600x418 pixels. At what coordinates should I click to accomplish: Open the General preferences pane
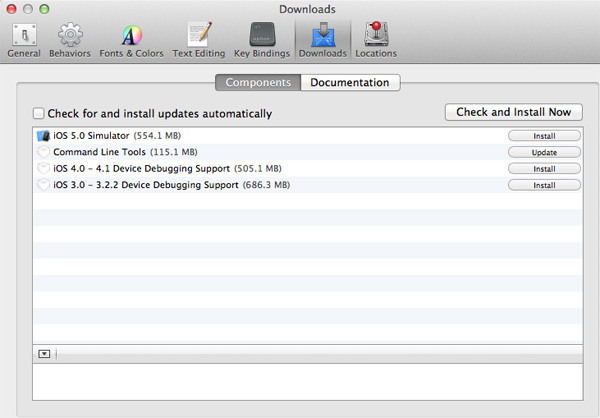[24, 41]
